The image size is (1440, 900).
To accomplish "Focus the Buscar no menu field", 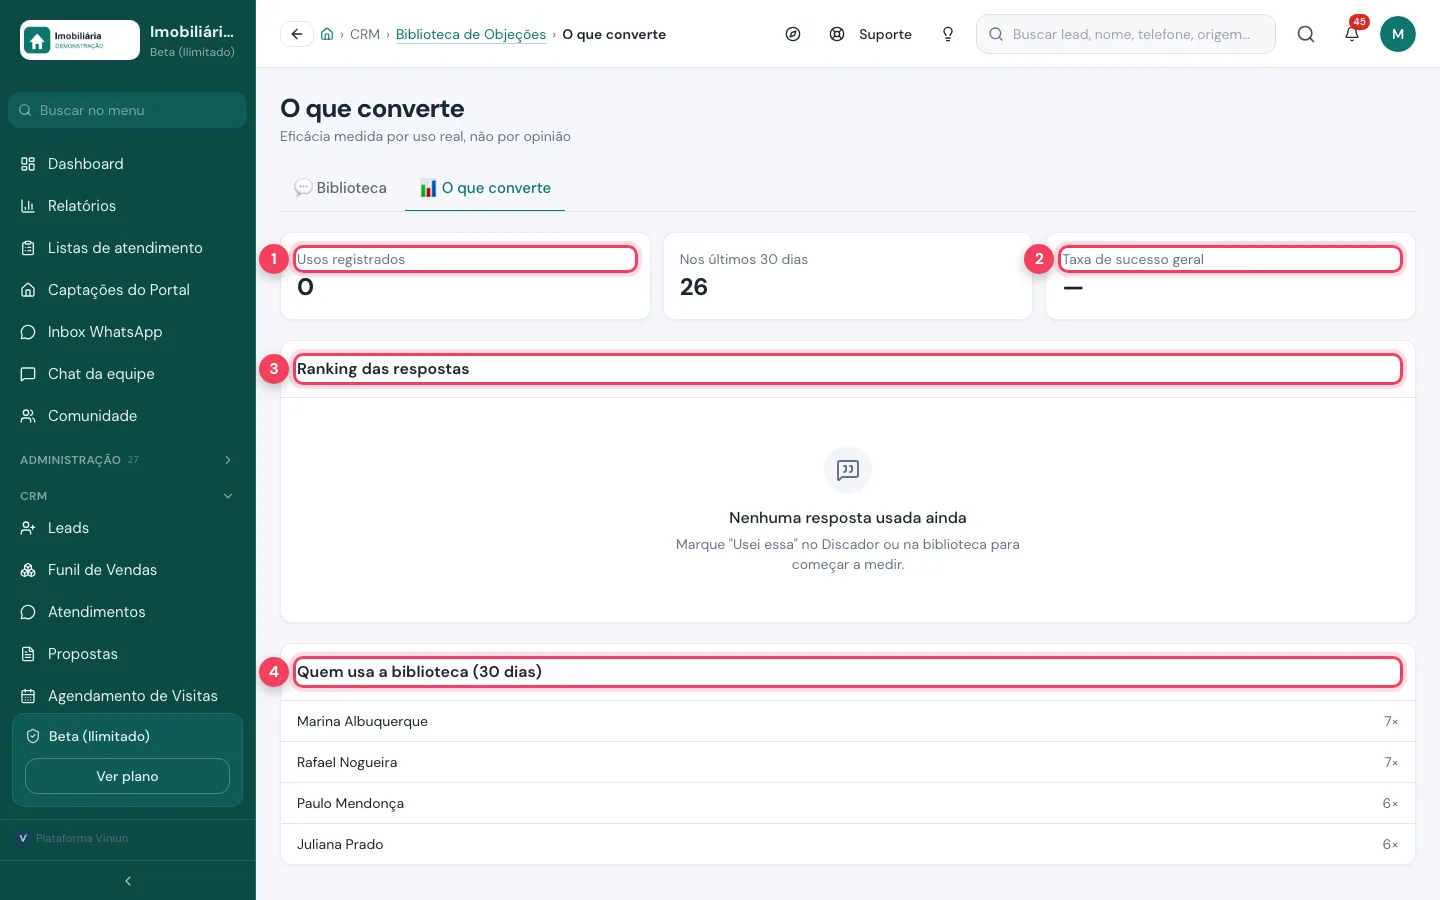I will coord(127,110).
